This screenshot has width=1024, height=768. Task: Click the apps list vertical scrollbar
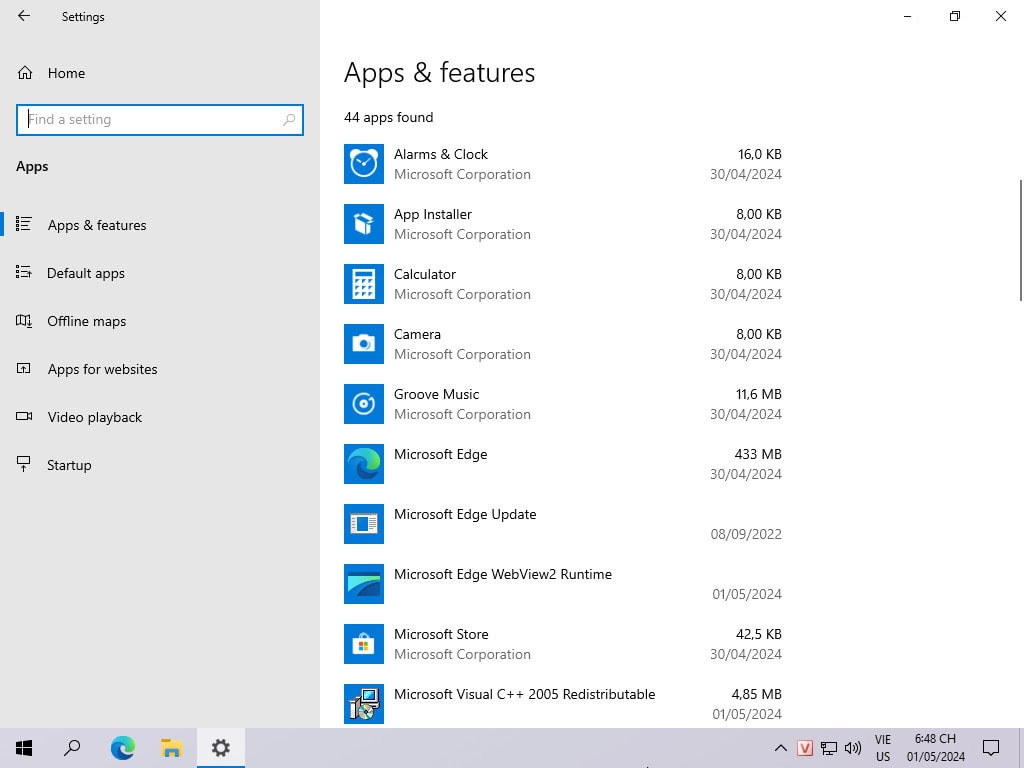coord(1020,240)
